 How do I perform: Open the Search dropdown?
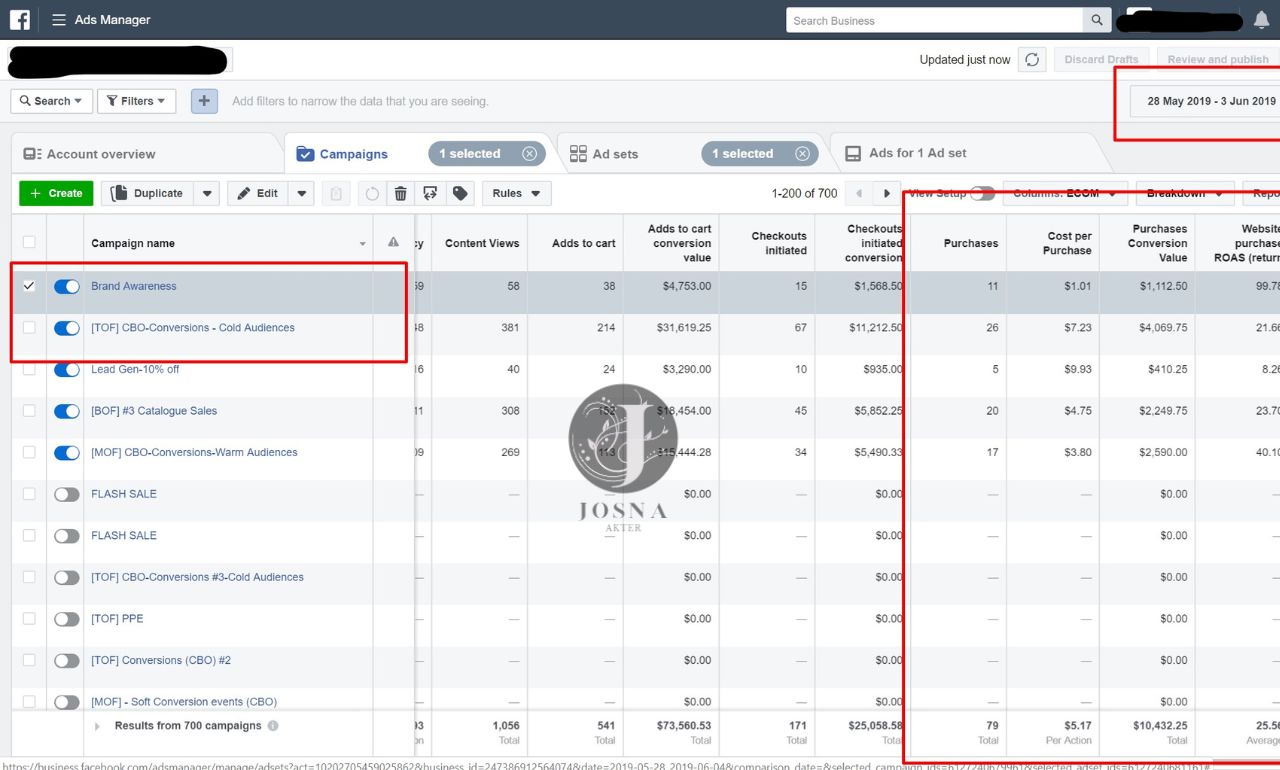click(x=52, y=101)
